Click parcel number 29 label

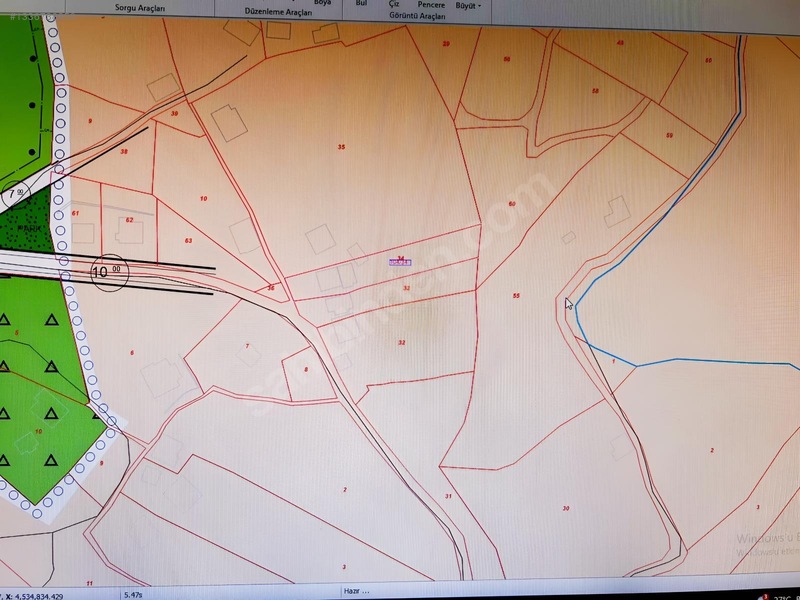tap(446, 44)
